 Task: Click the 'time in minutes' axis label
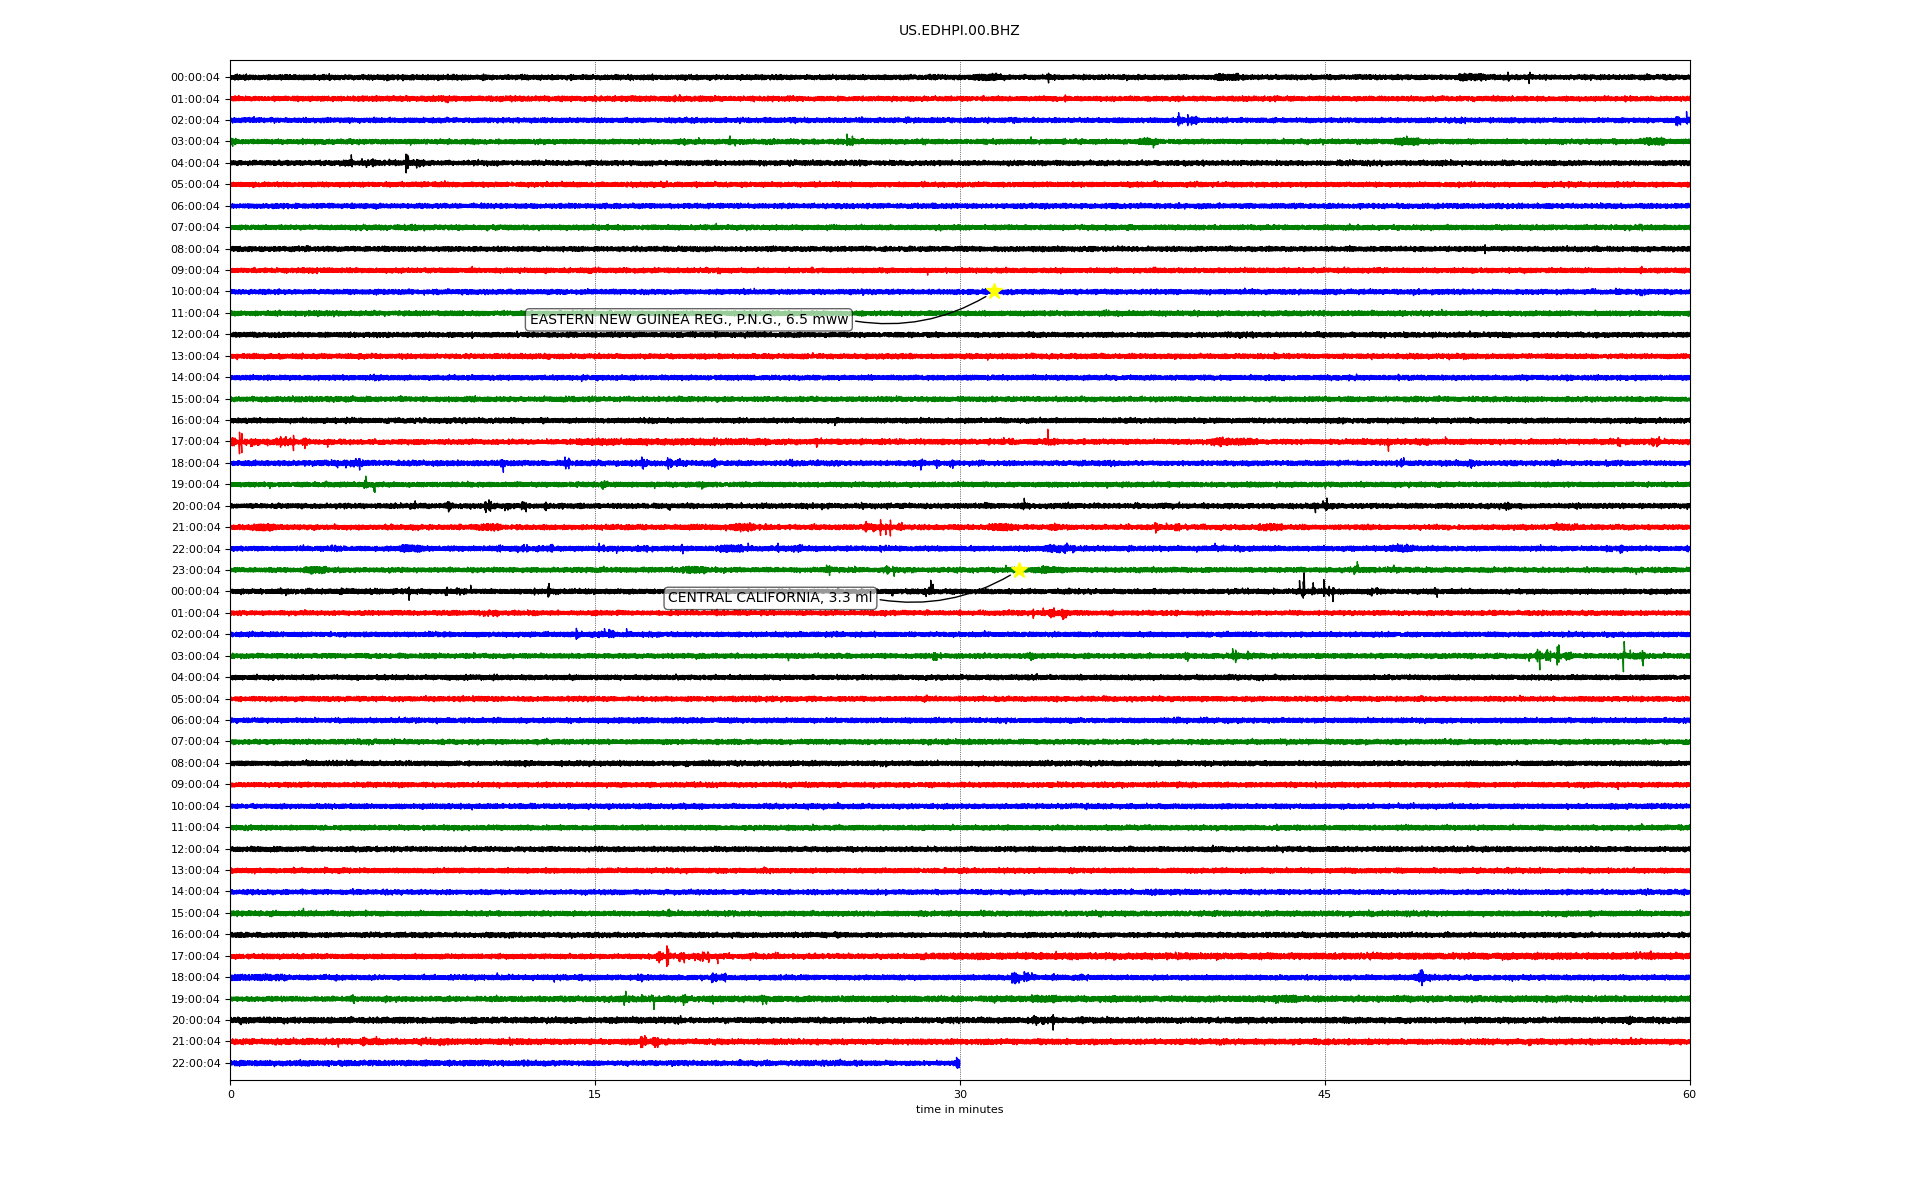(x=959, y=1109)
